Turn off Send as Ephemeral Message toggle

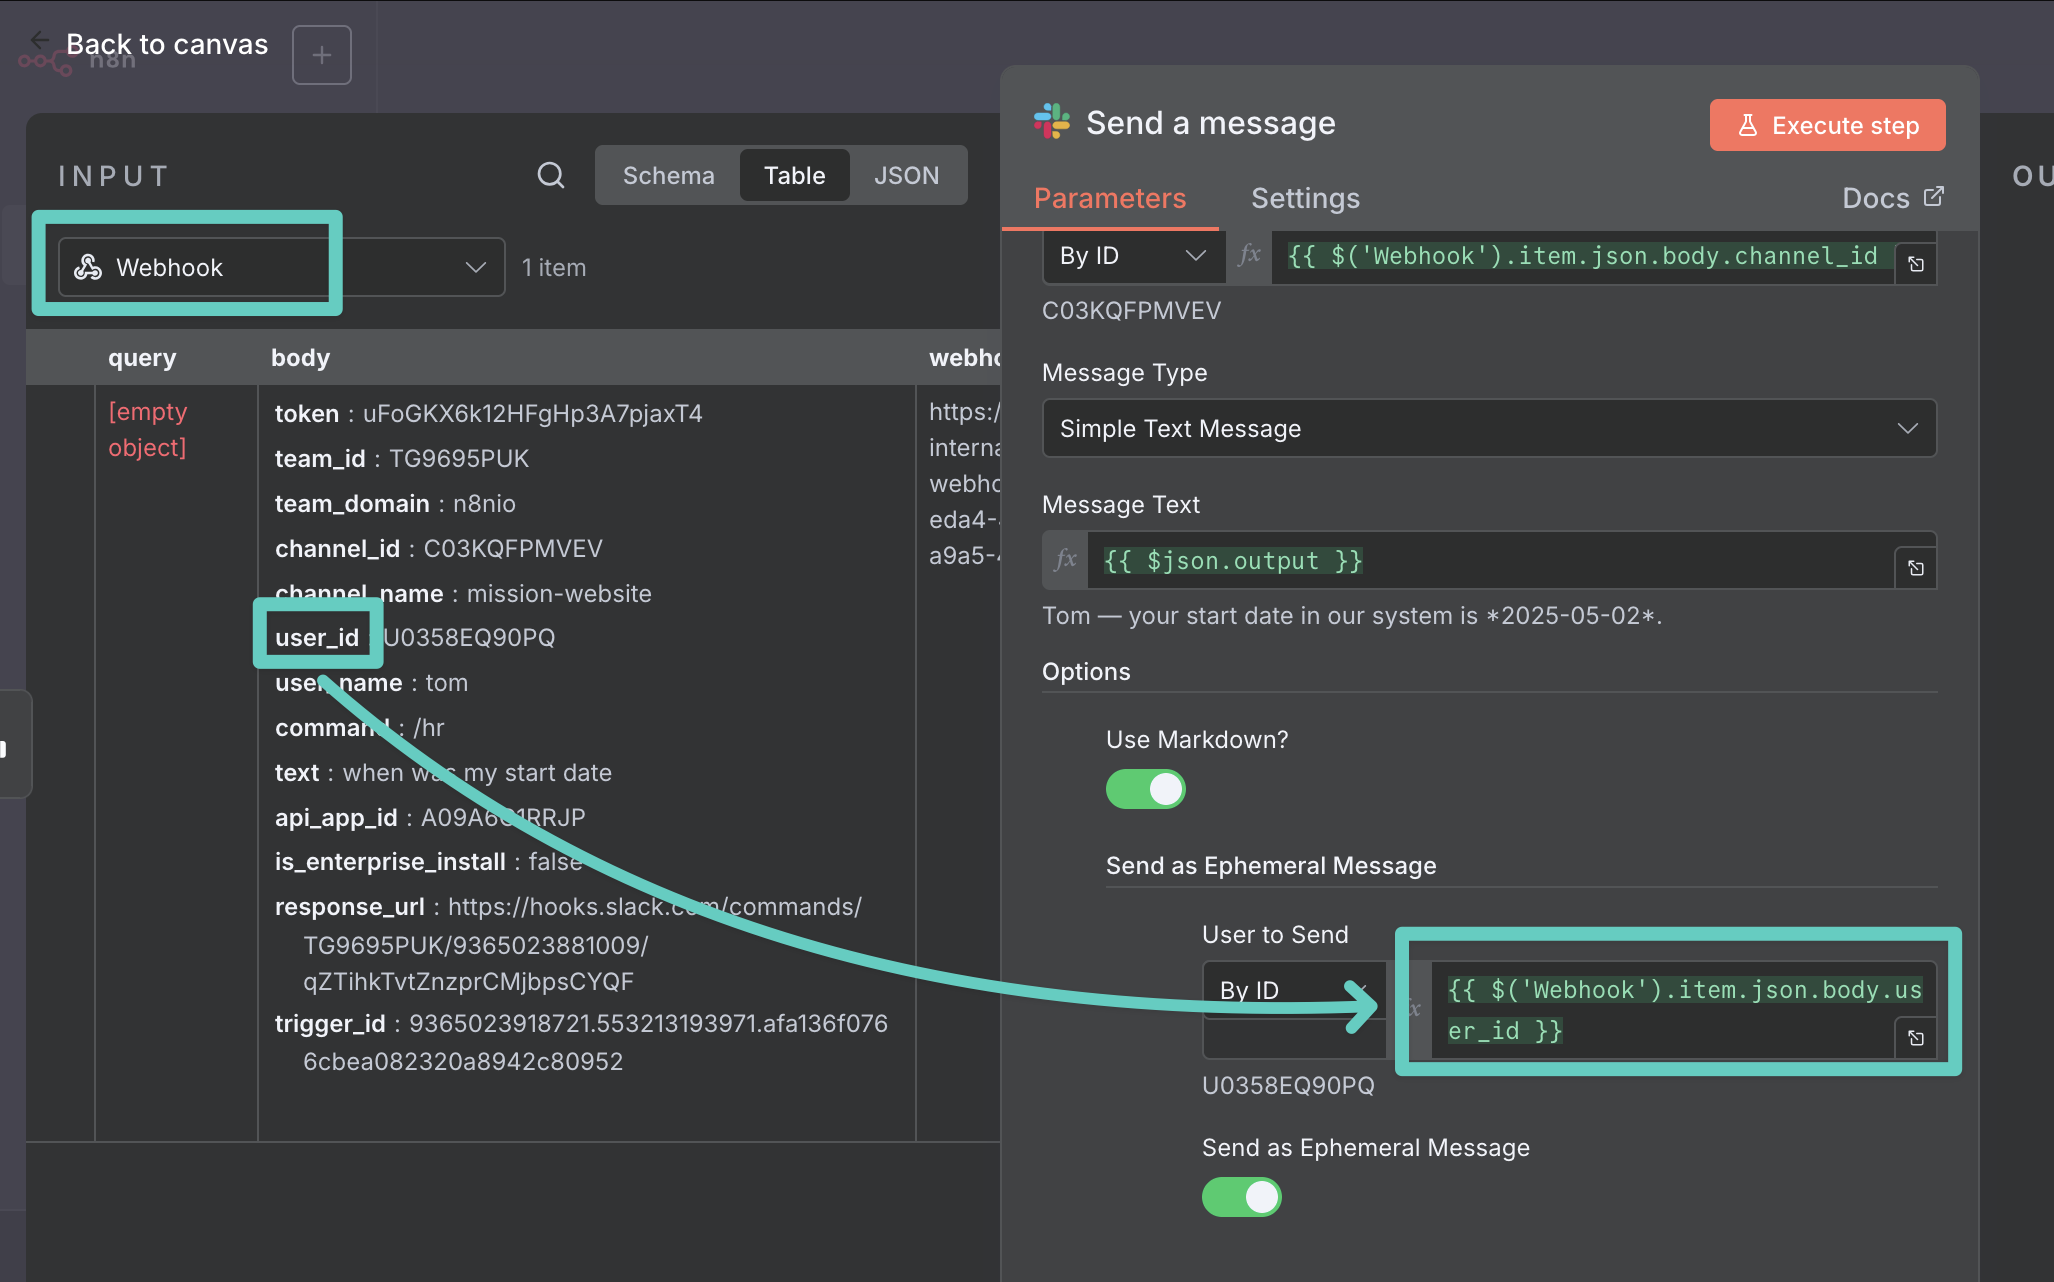coord(1241,1197)
